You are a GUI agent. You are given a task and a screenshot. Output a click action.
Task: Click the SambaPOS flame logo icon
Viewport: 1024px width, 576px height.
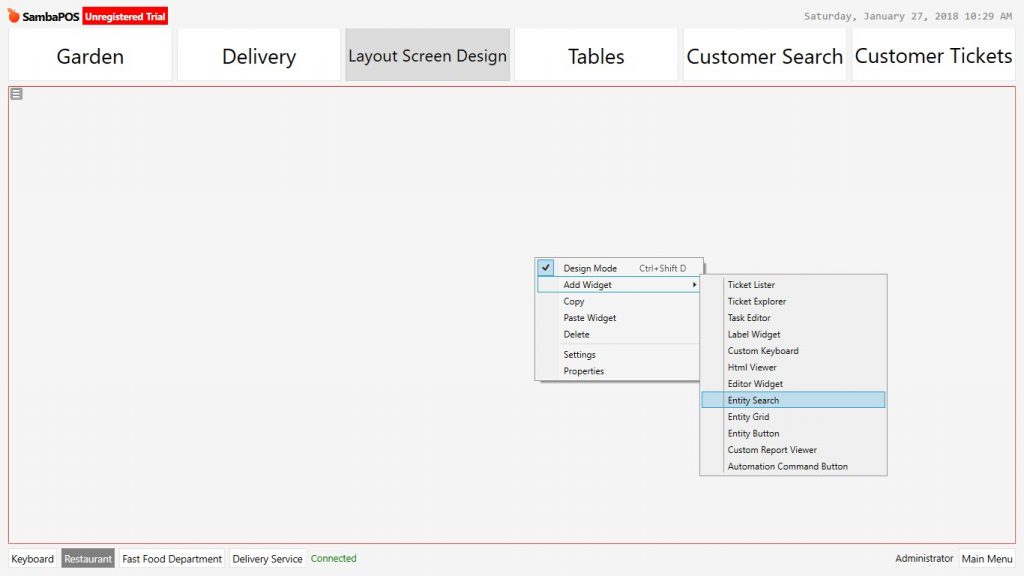14,15
